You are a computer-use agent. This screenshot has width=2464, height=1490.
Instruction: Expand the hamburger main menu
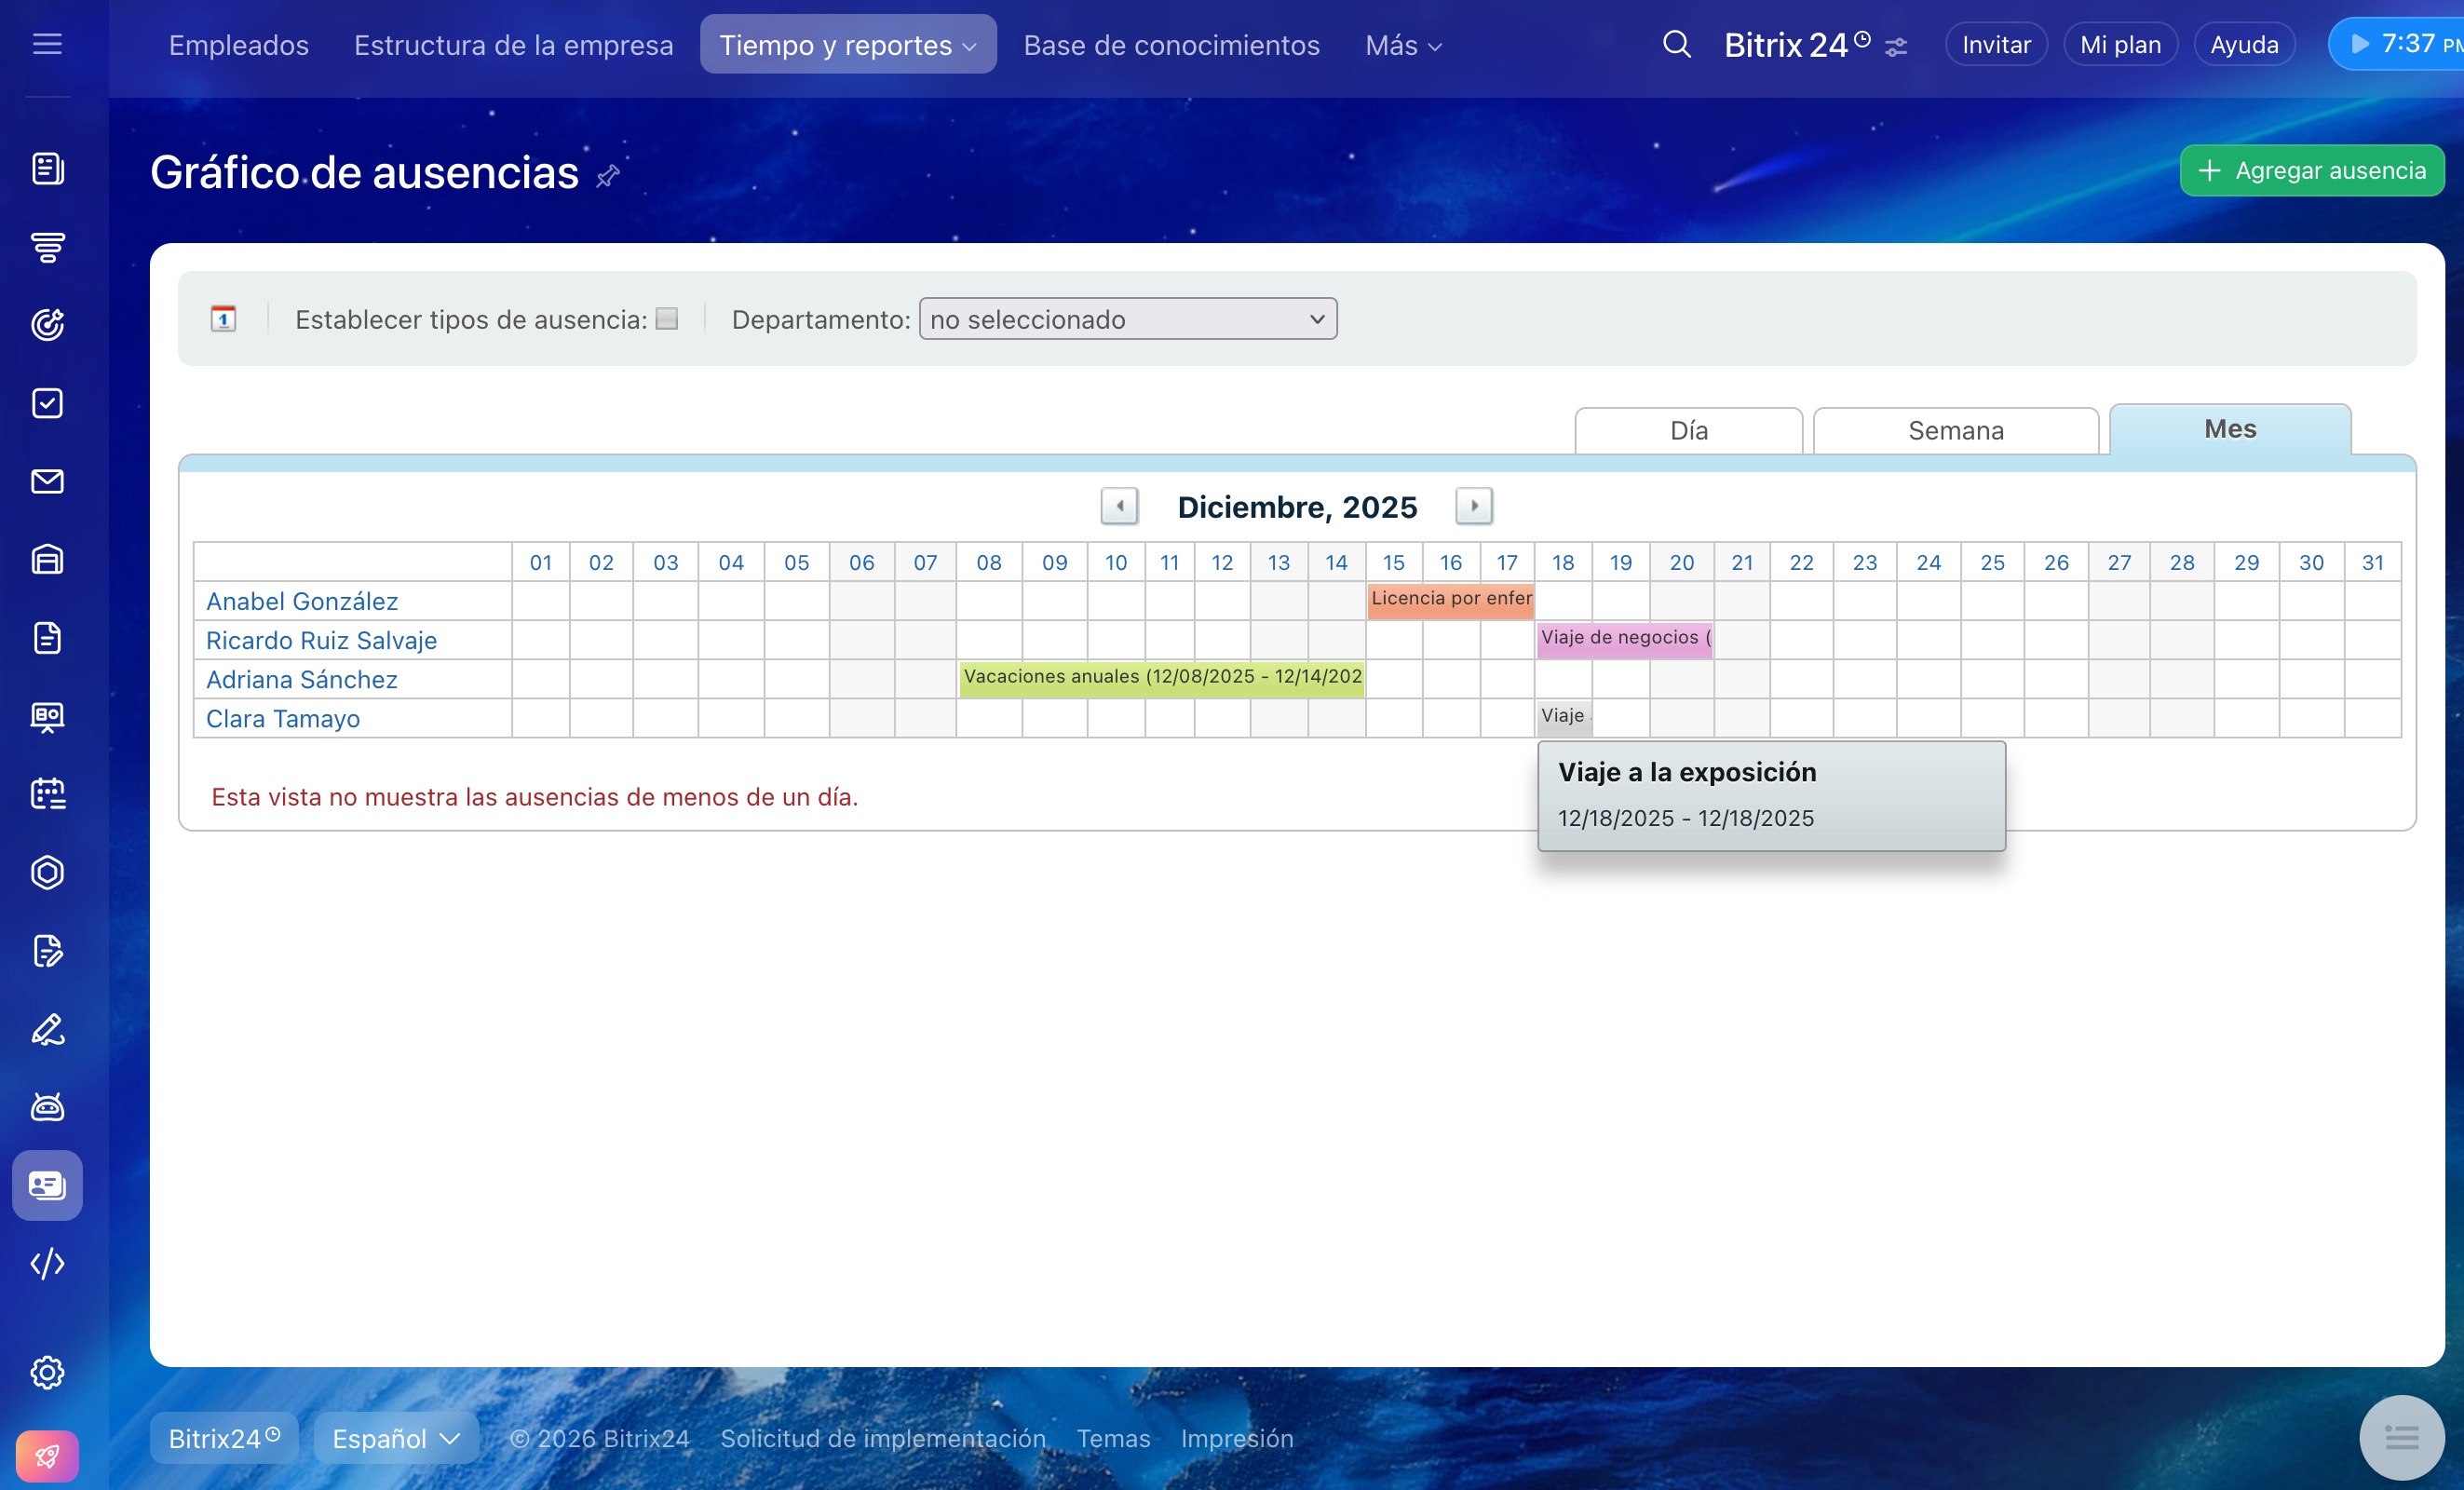coord(47,44)
